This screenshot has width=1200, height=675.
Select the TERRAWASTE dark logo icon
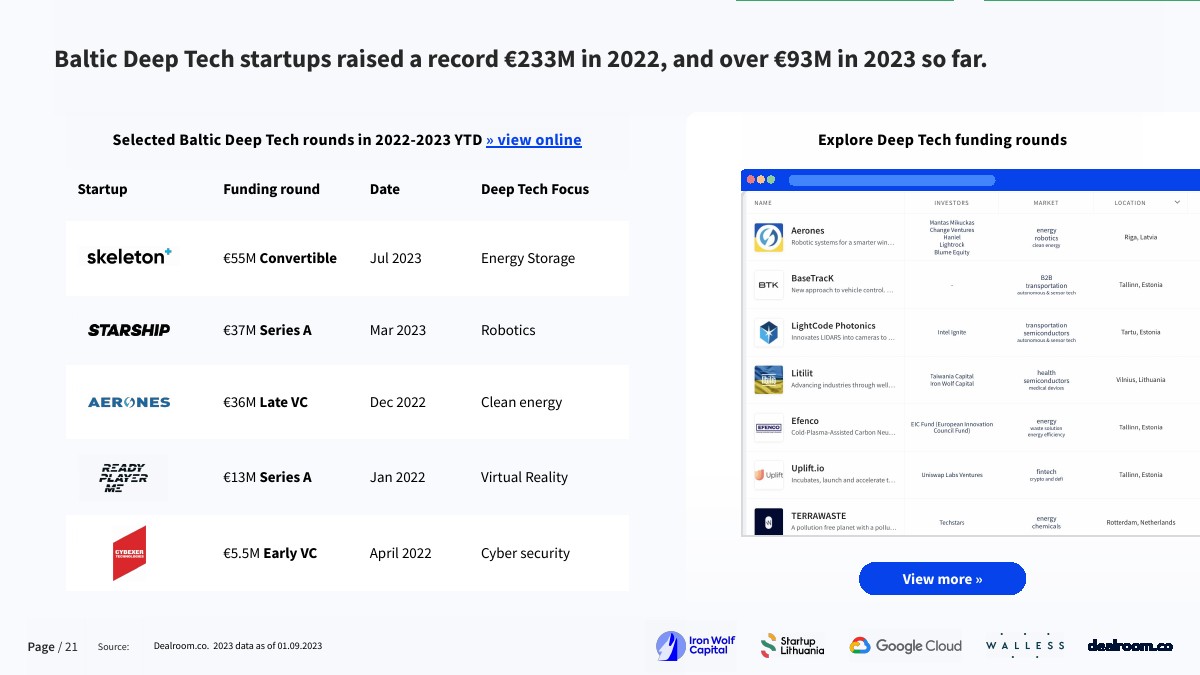tap(768, 521)
